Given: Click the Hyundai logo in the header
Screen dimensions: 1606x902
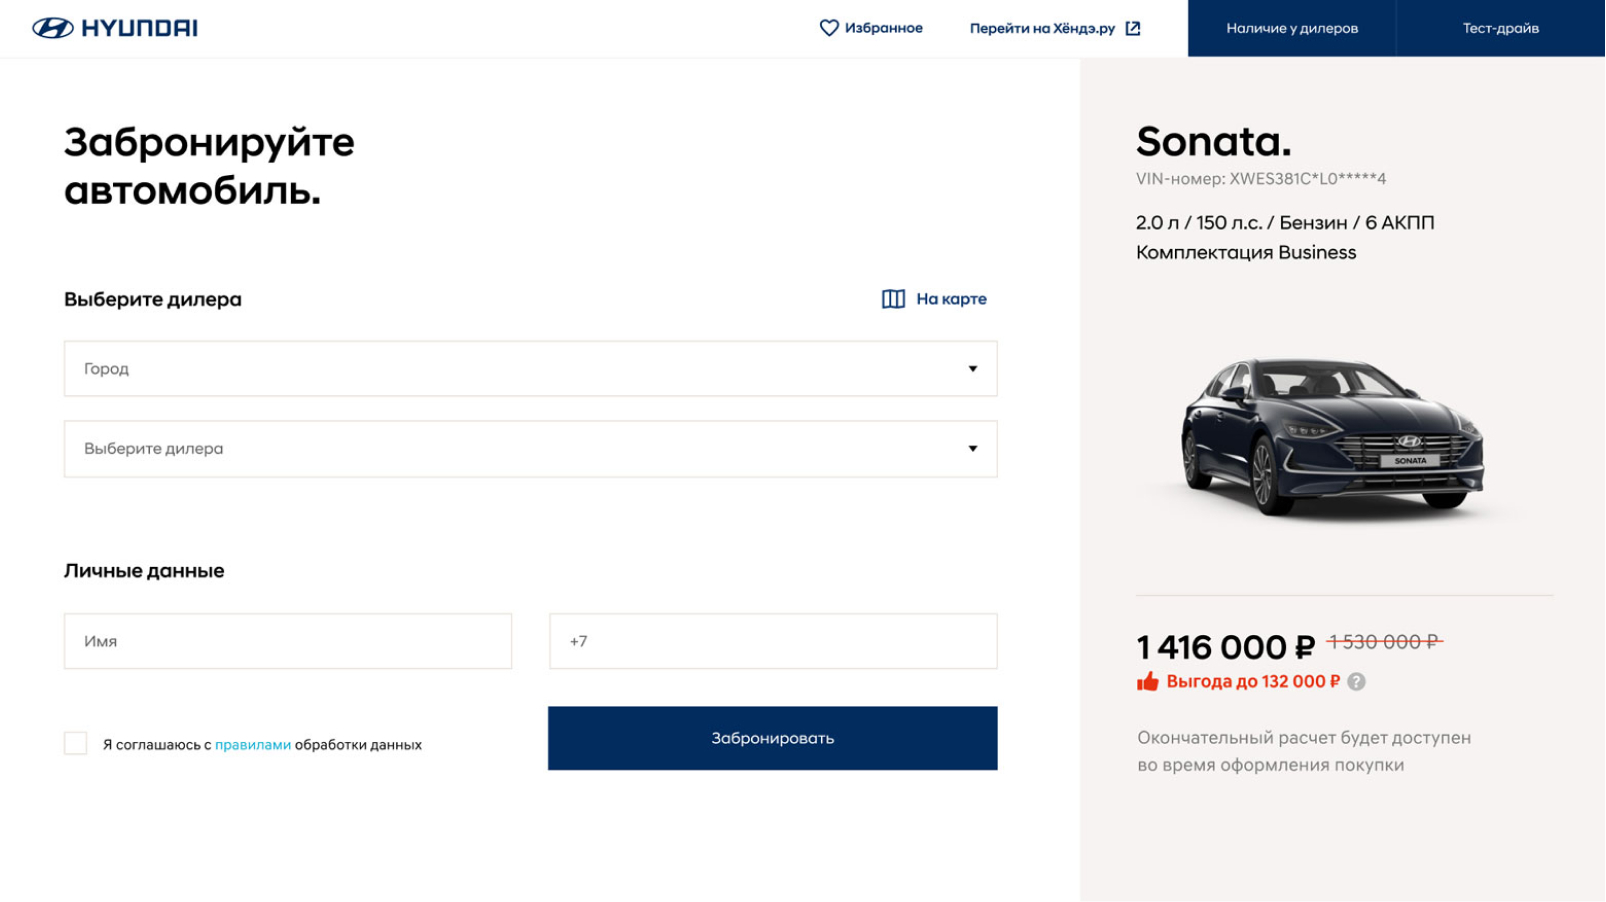Looking at the screenshot, I should (115, 28).
